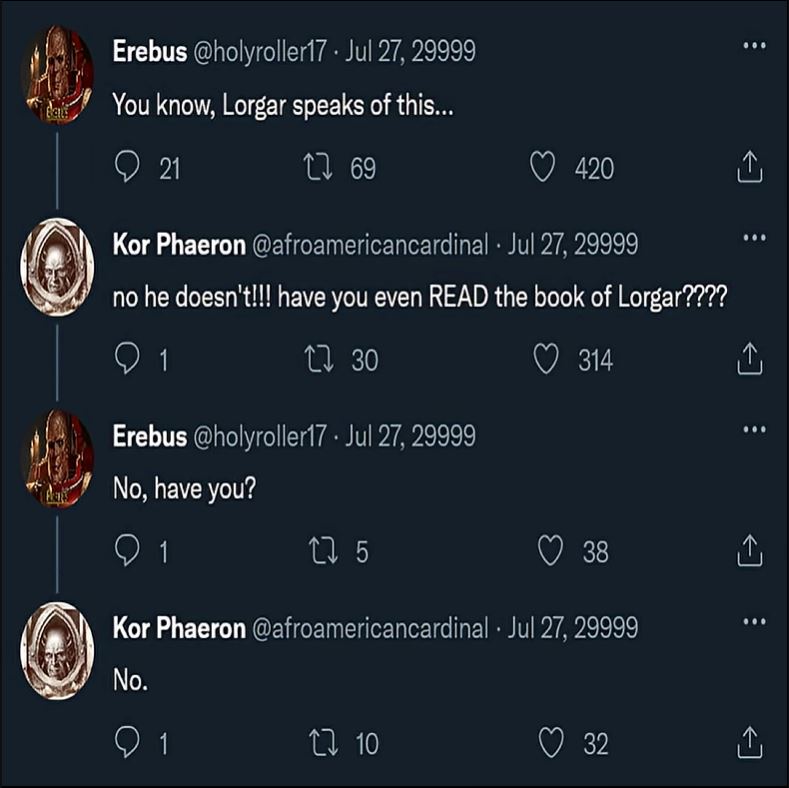Open more options on Erebus's first tweet
789x788 pixels.
click(x=753, y=46)
